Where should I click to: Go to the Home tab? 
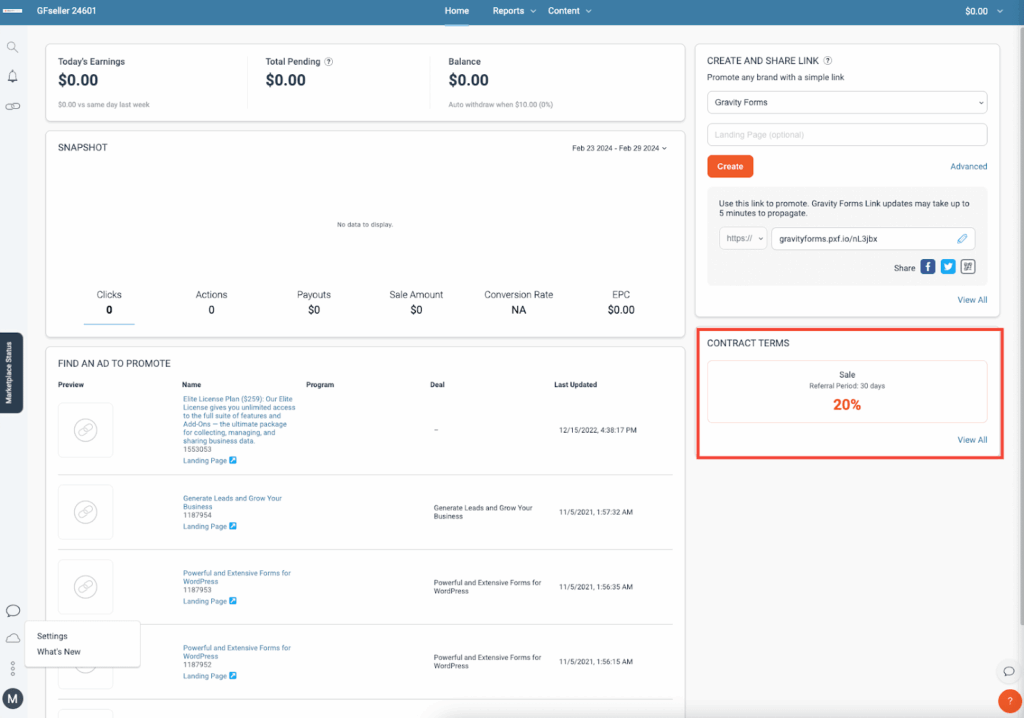tap(456, 11)
